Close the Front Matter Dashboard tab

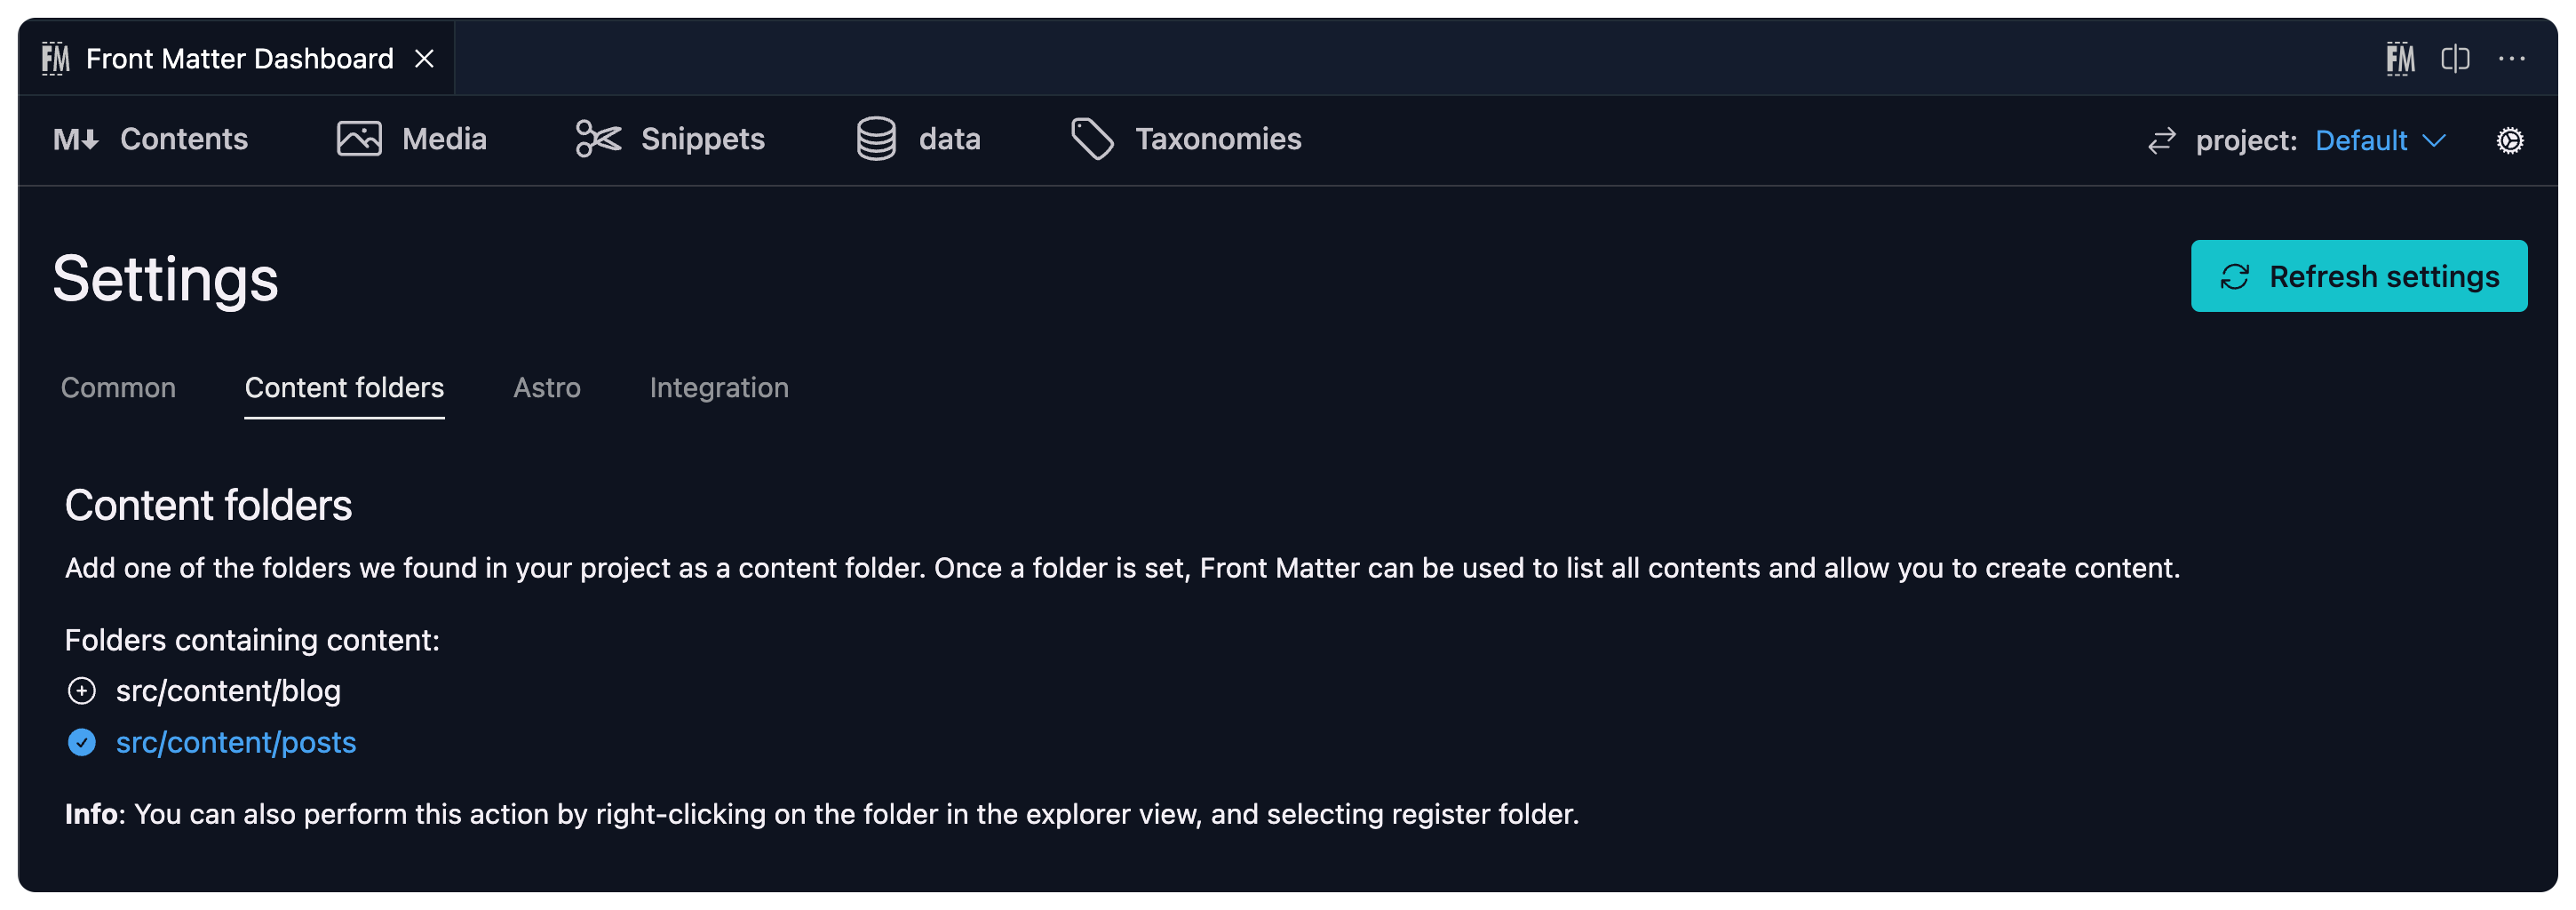(x=424, y=57)
